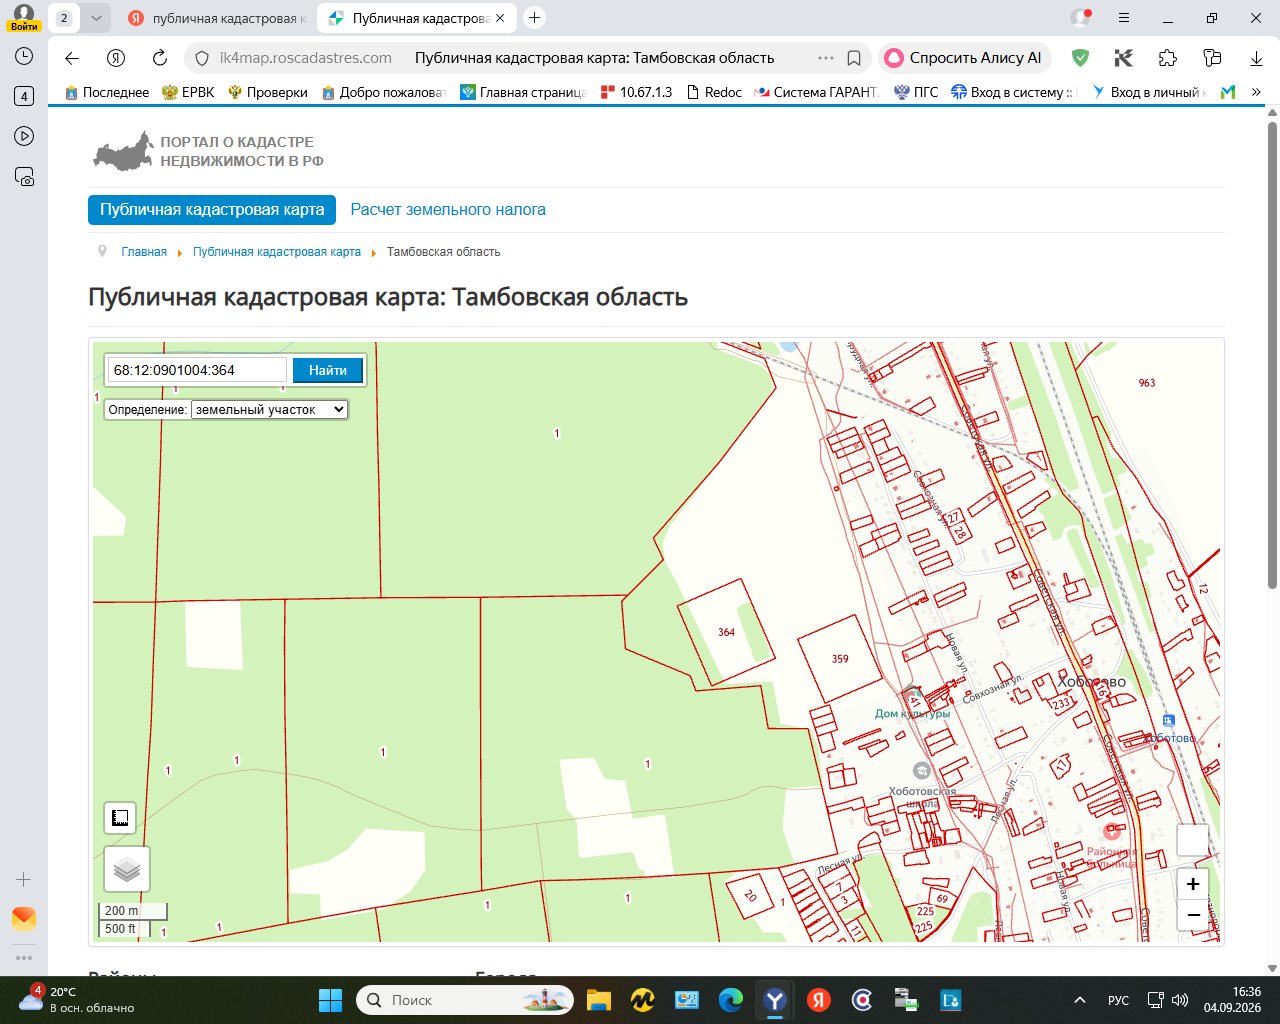Open Yandex browser from taskbar
The height and width of the screenshot is (1024, 1280).
point(775,1000)
